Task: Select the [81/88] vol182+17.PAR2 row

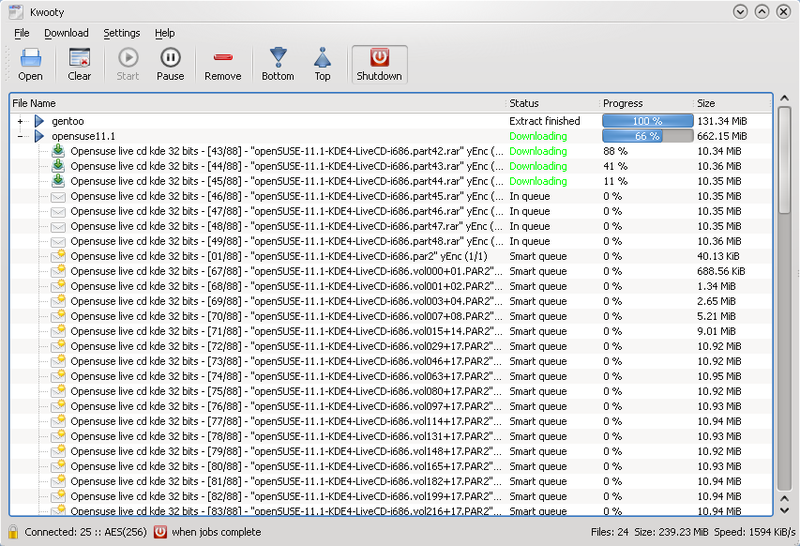Action: [x=391, y=482]
